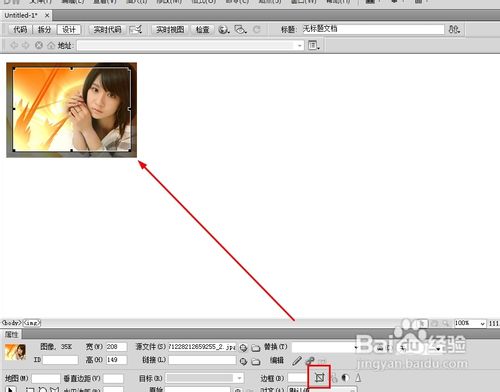Screen dimensions: 500x392
Task: Click the 源文件 source file field
Action: tap(202, 347)
